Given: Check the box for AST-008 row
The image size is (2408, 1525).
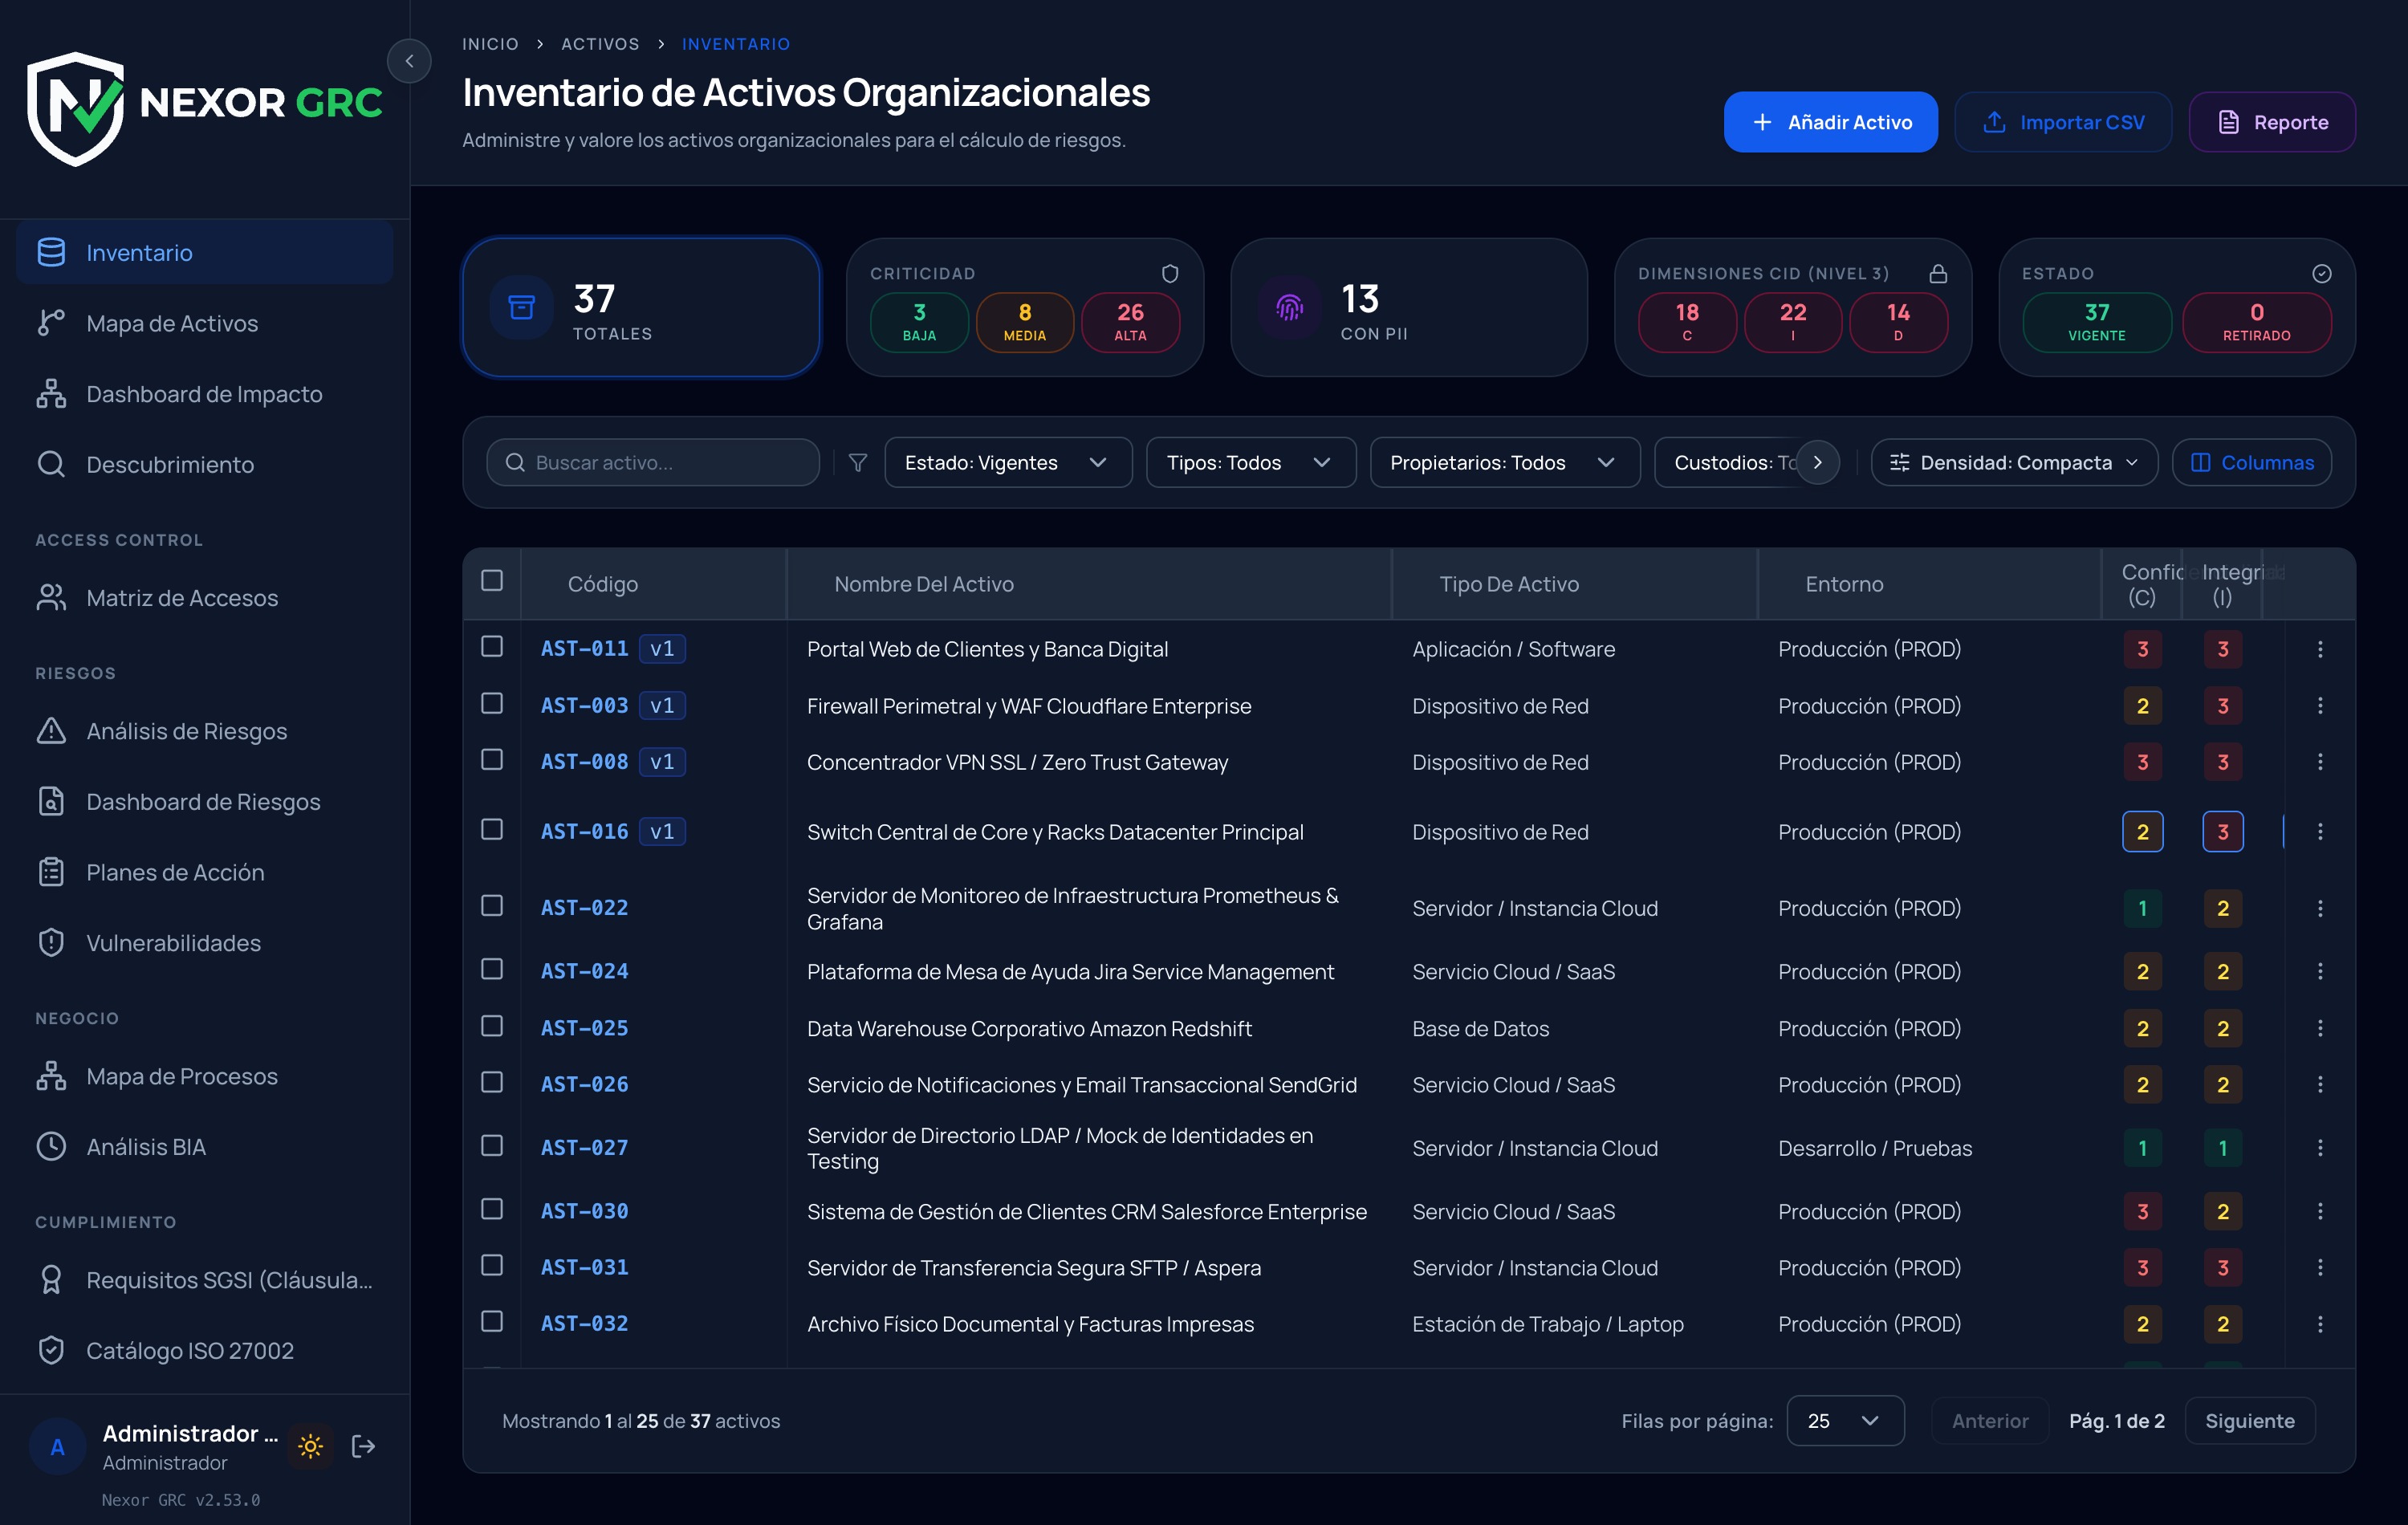Looking at the screenshot, I should click(x=492, y=759).
